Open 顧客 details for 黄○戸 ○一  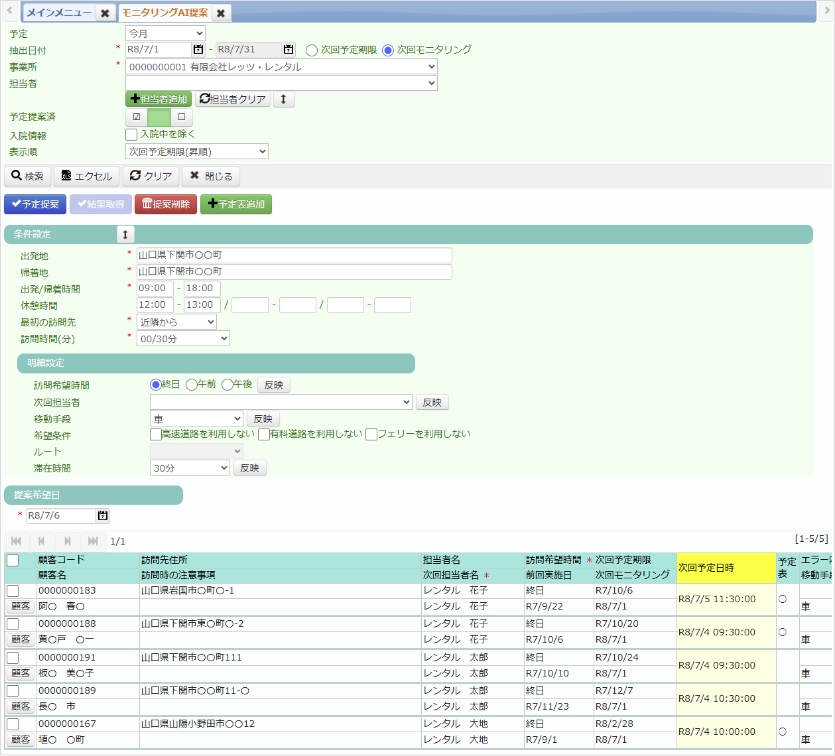point(20,639)
